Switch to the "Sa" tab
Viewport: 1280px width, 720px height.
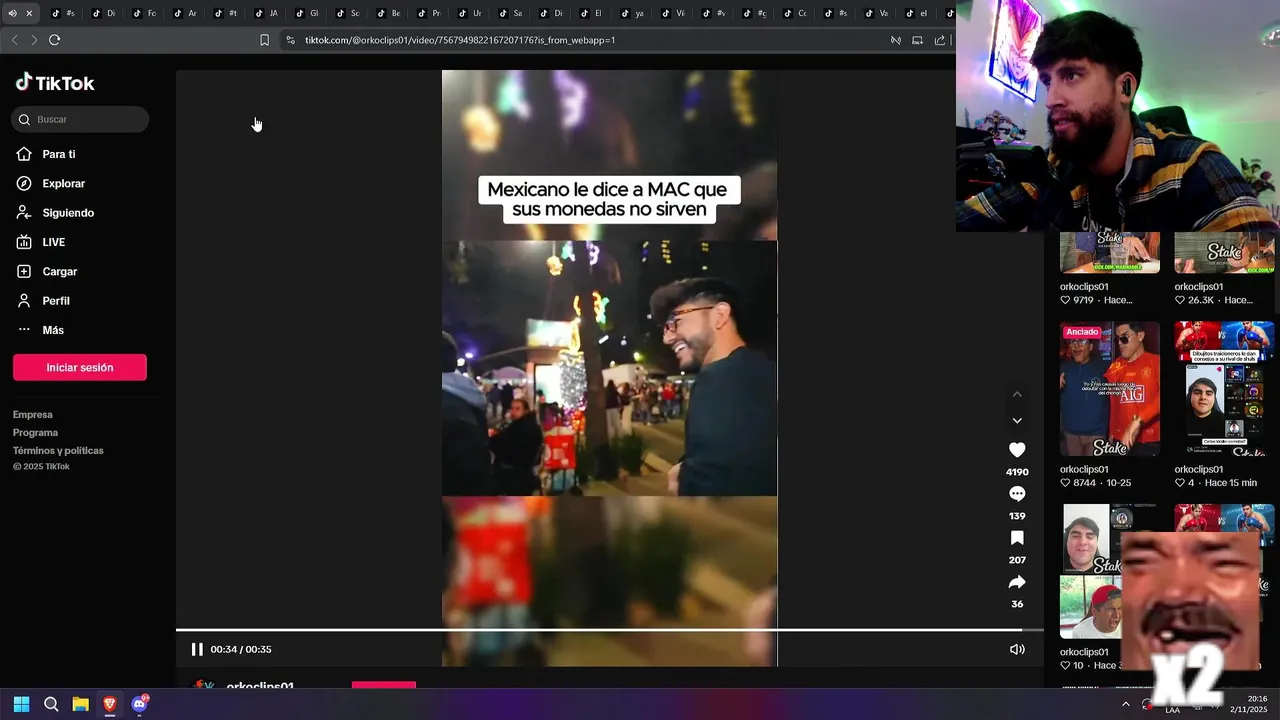510,13
